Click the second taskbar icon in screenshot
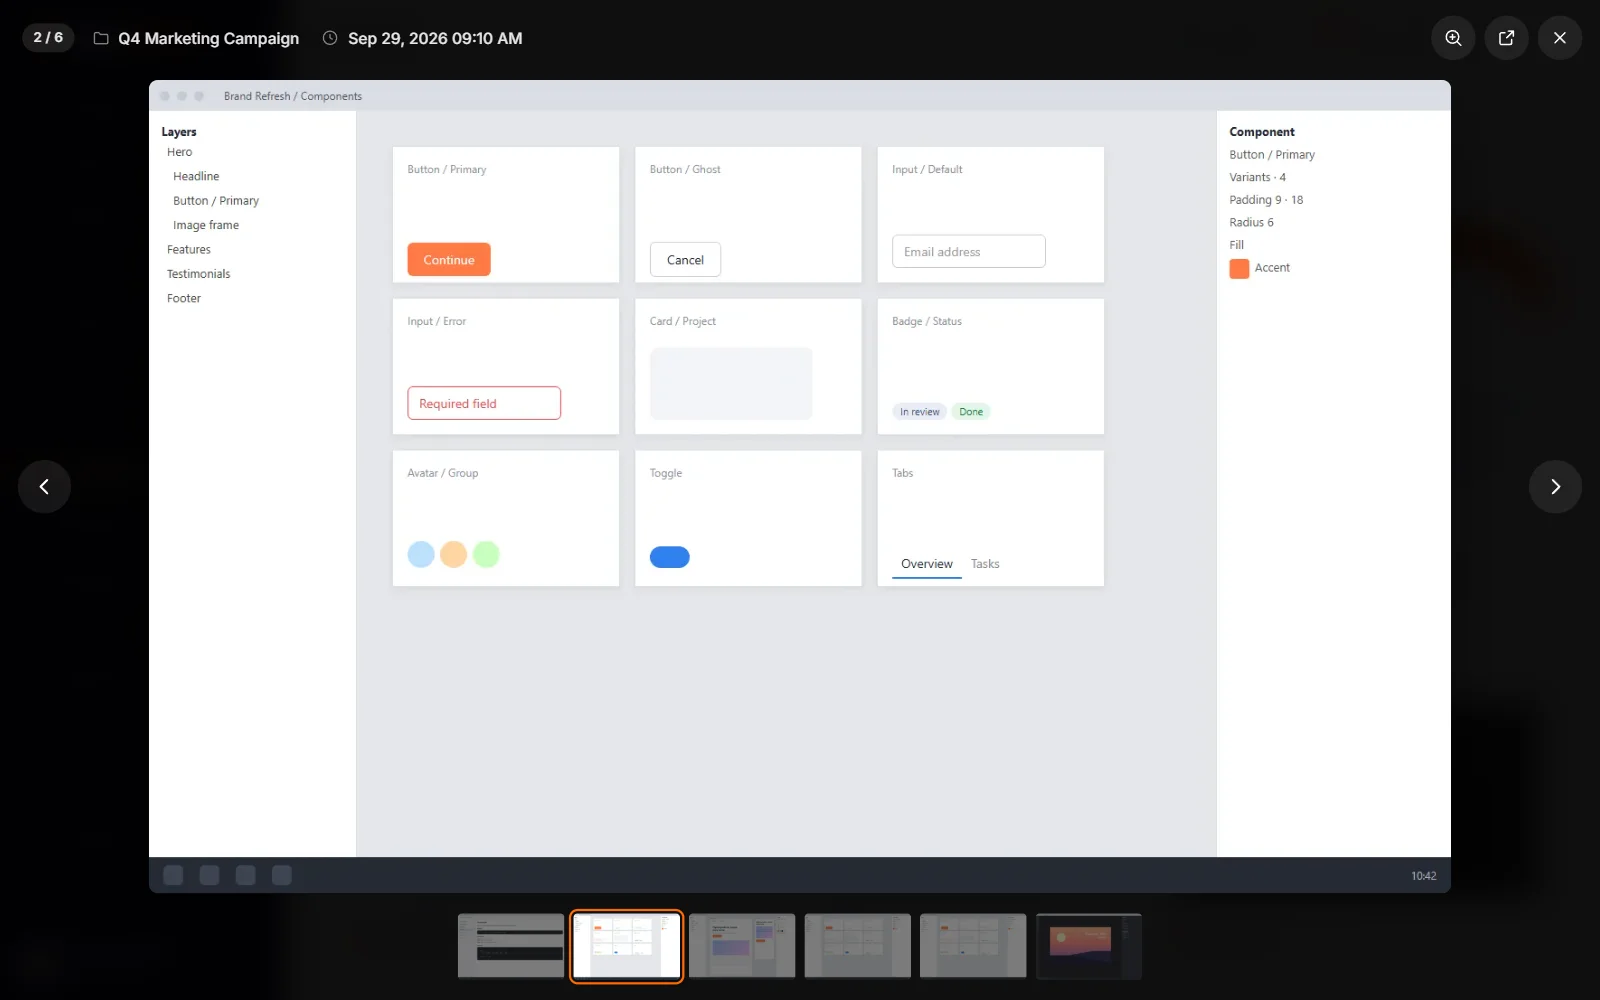1600x1000 pixels. (209, 876)
